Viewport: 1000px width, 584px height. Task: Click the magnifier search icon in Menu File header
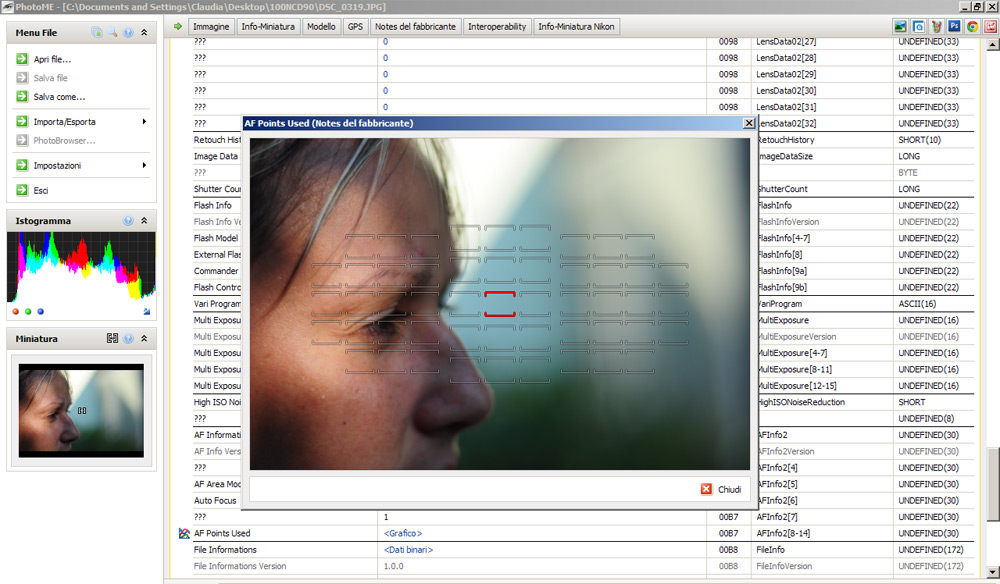(x=112, y=33)
